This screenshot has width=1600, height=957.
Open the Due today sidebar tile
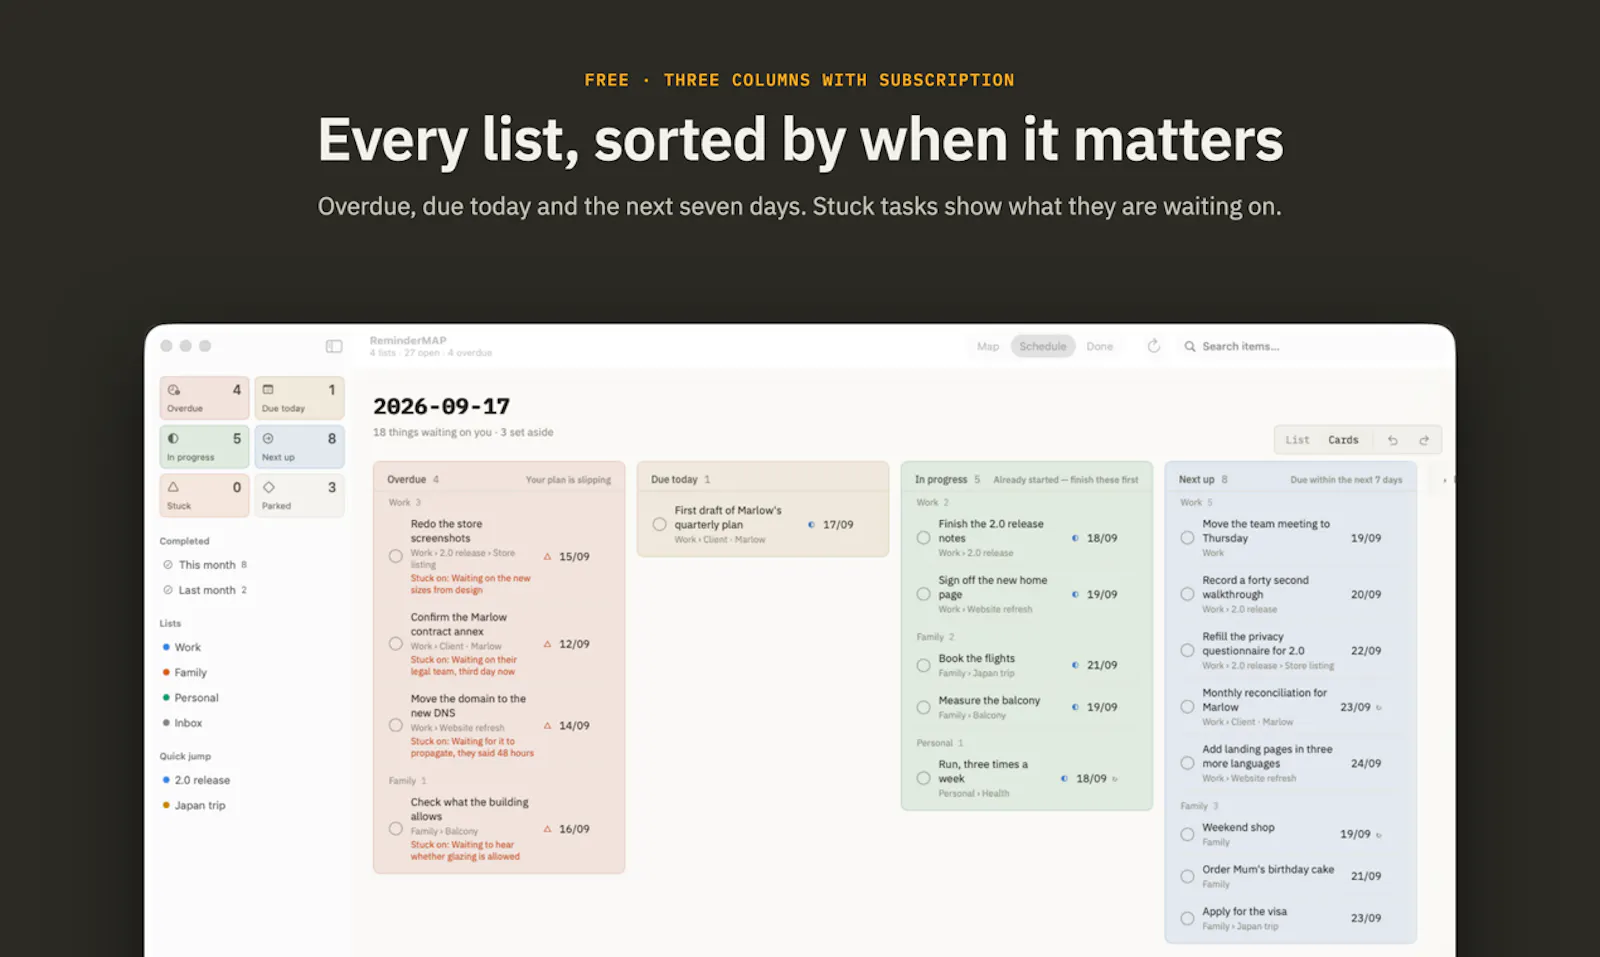[299, 397]
